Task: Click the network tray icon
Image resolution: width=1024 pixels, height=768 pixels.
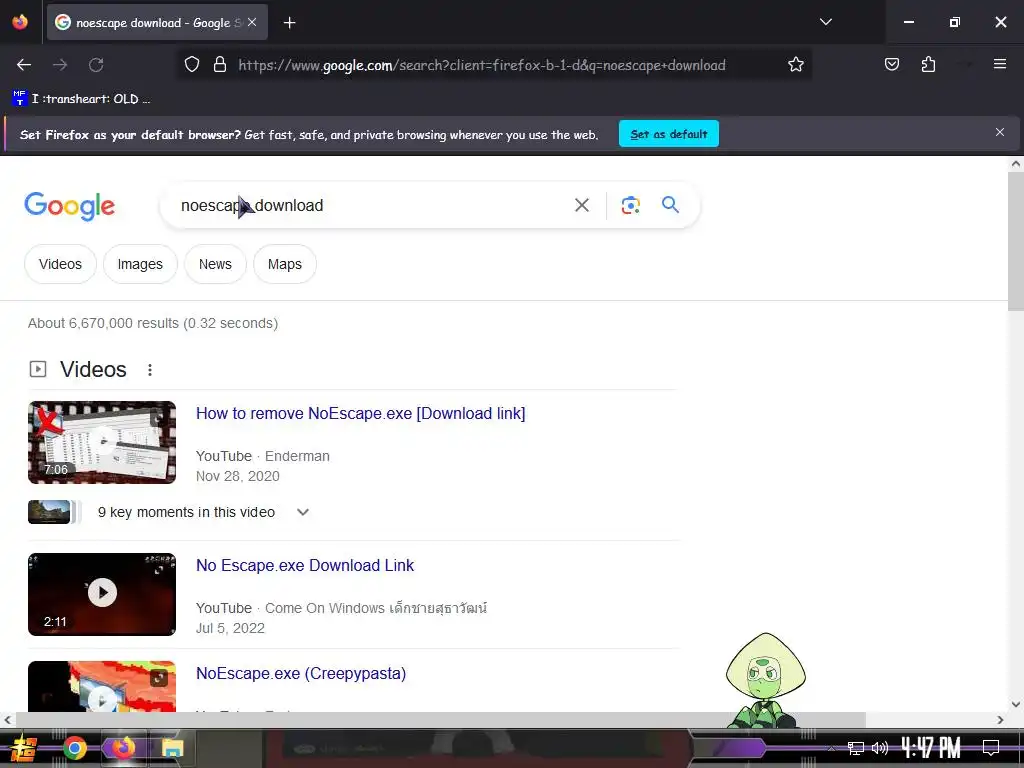Action: 856,748
